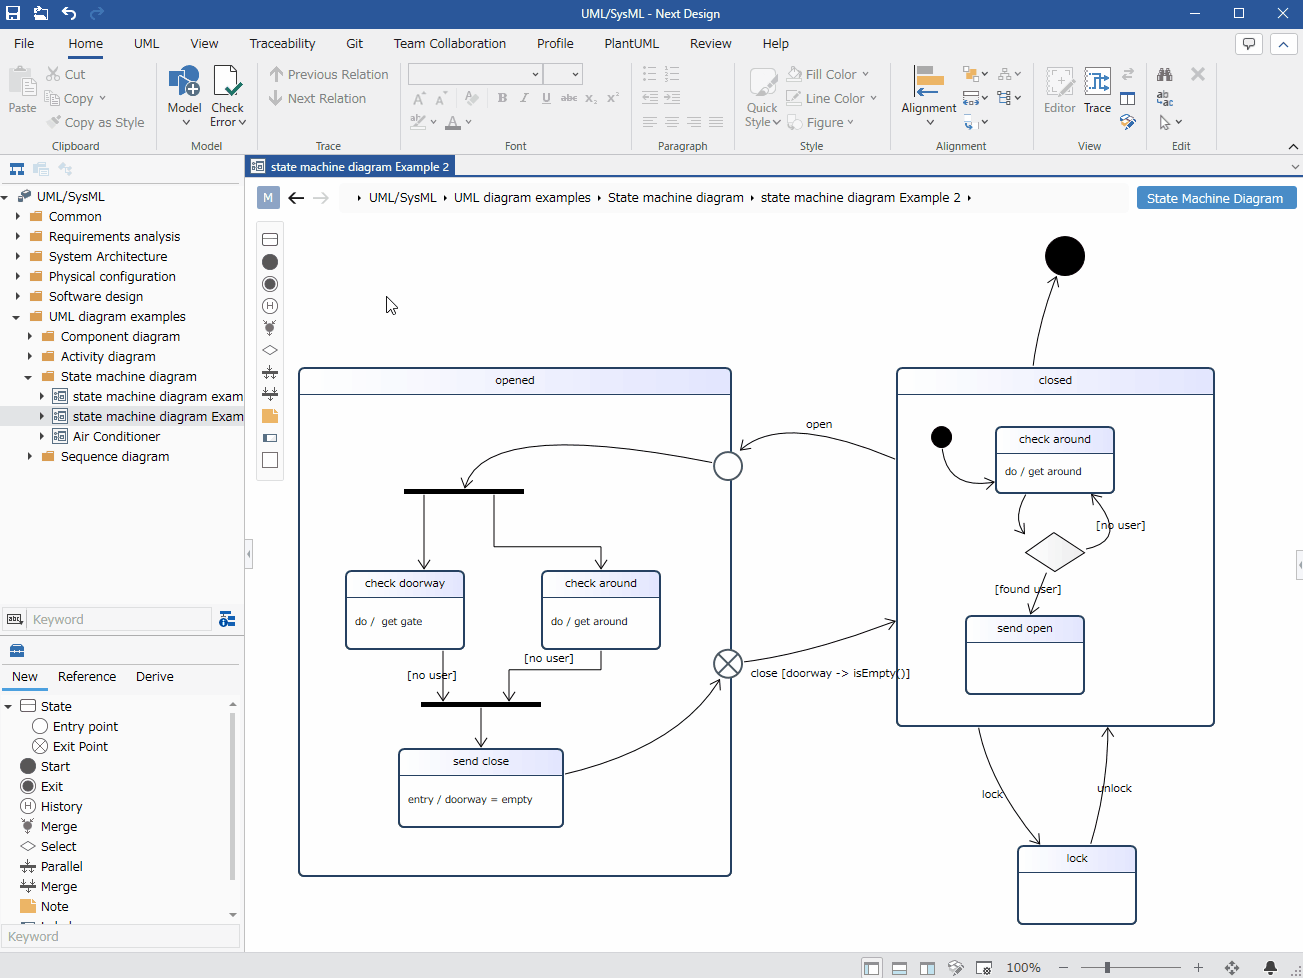The image size is (1303, 978).
Task: Collapse the State machine diagram folder
Action: pyautogui.click(x=29, y=377)
